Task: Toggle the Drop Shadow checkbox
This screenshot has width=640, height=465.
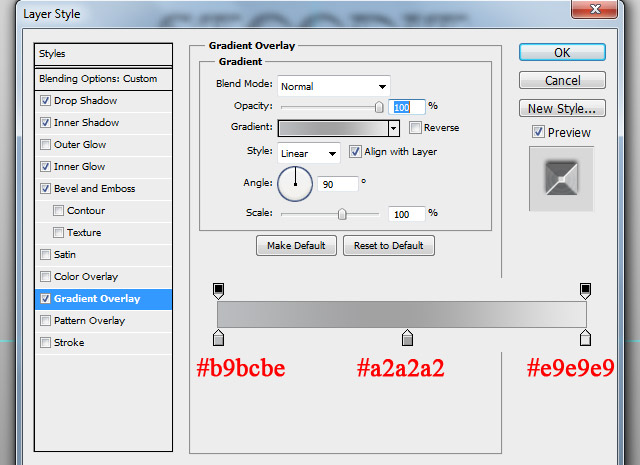Action: coord(45,100)
